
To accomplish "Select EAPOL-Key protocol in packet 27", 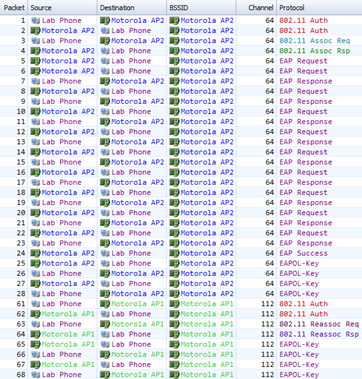I will click(x=299, y=284).
